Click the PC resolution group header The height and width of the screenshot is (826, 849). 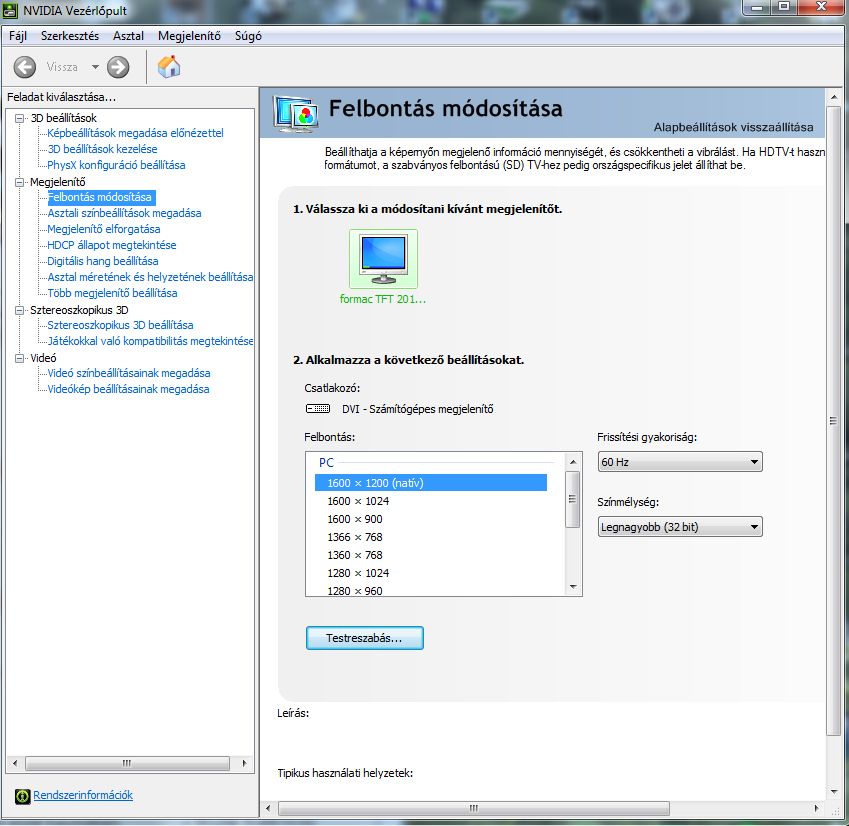pos(326,463)
